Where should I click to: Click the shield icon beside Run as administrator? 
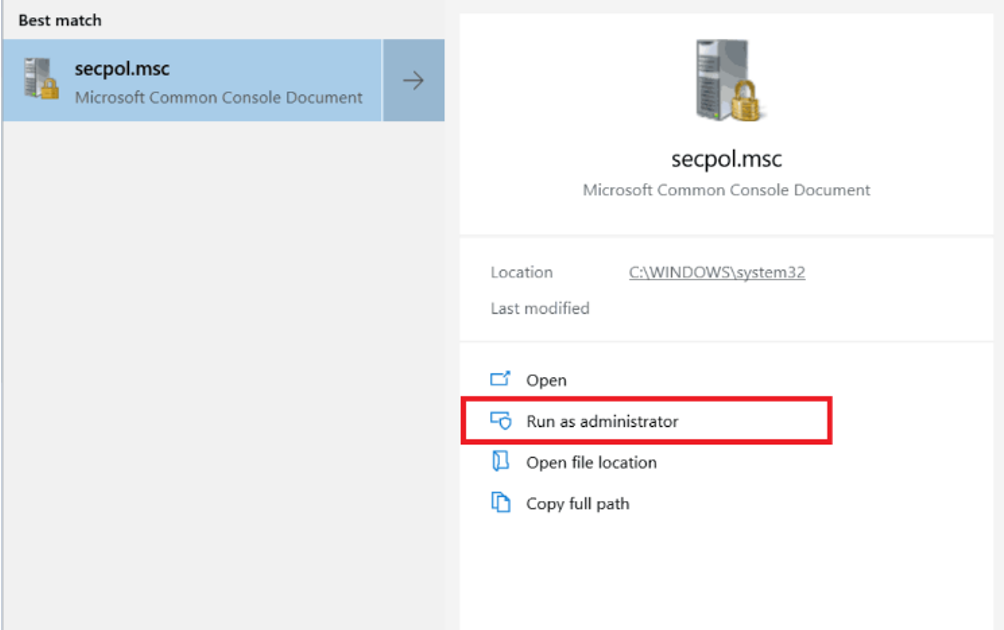pos(500,421)
